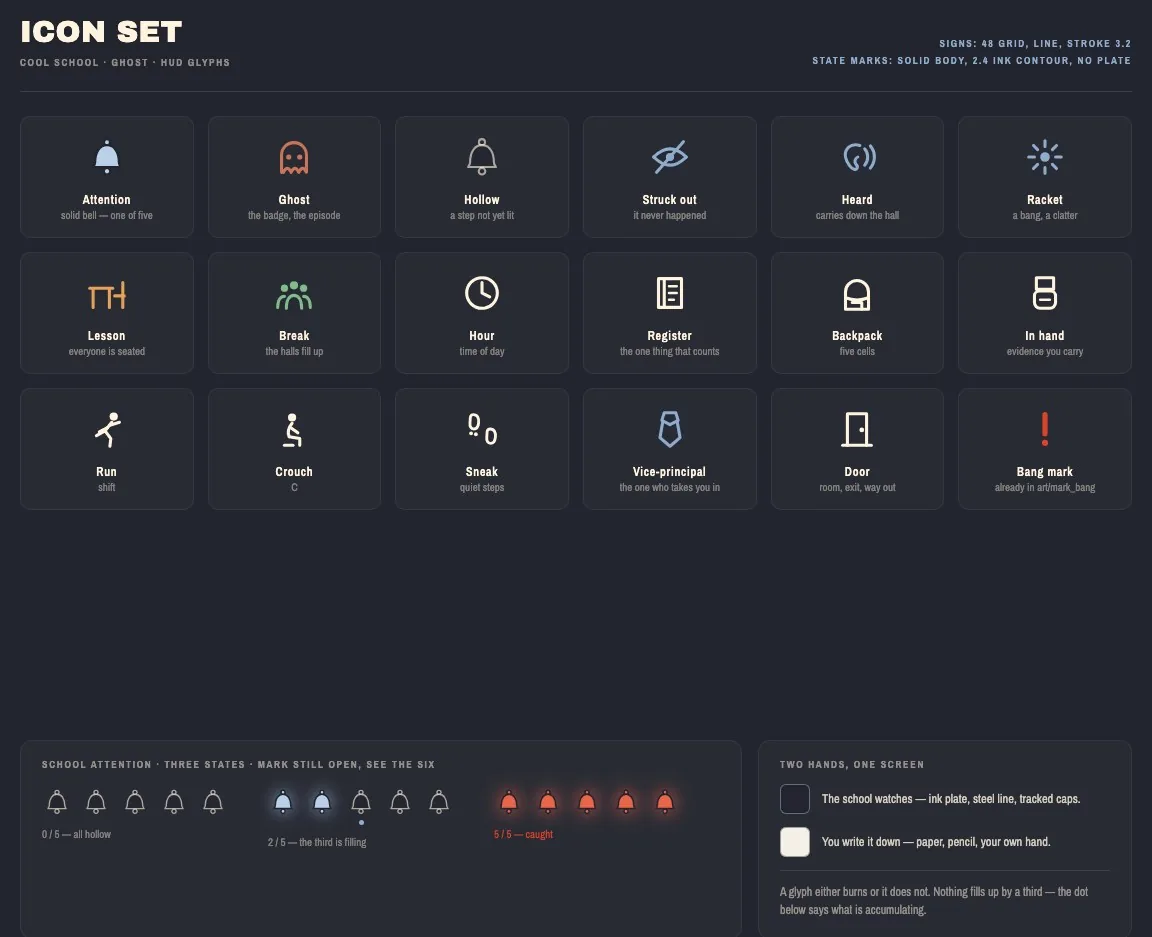This screenshot has width=1152, height=937.
Task: Click the 'TWO HANDS, ONE SCREEN' heading
Action: coord(852,764)
